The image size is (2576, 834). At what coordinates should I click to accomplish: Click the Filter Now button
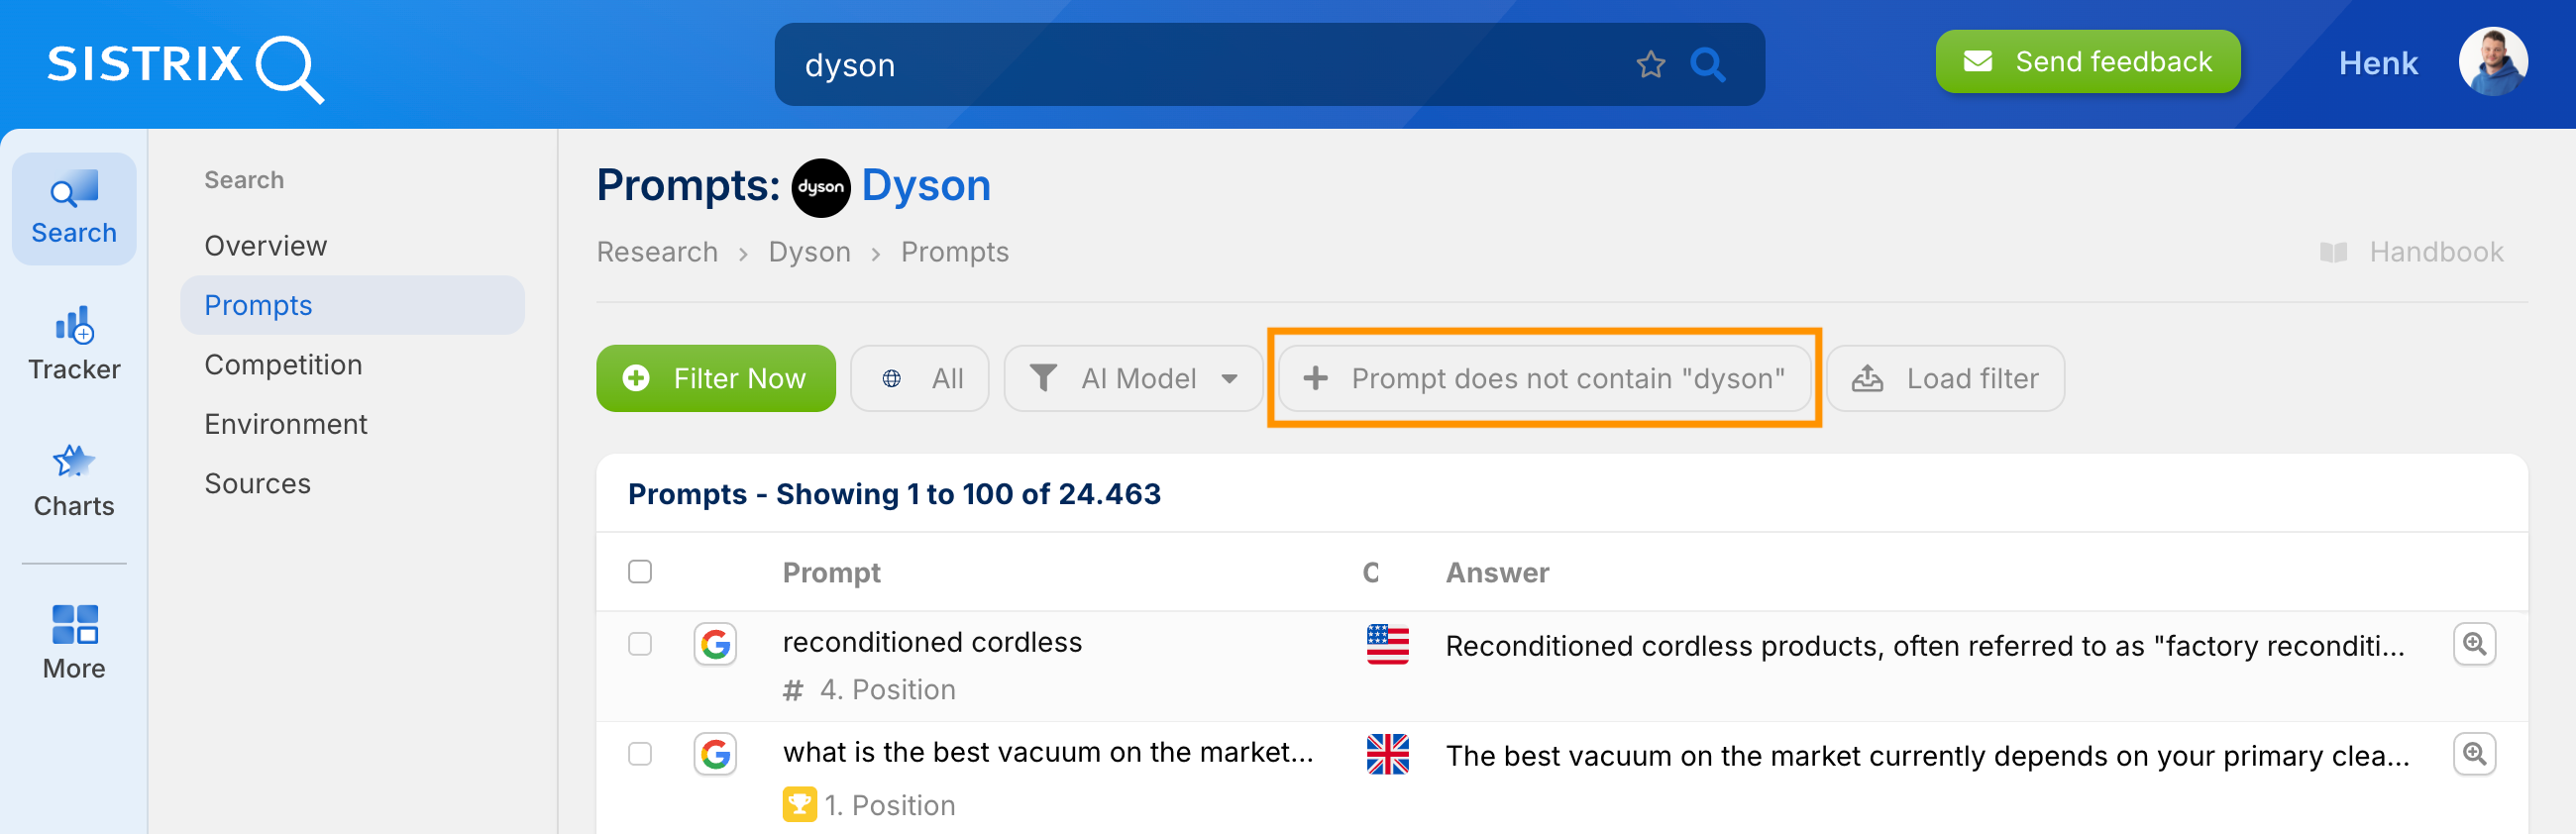click(x=715, y=379)
